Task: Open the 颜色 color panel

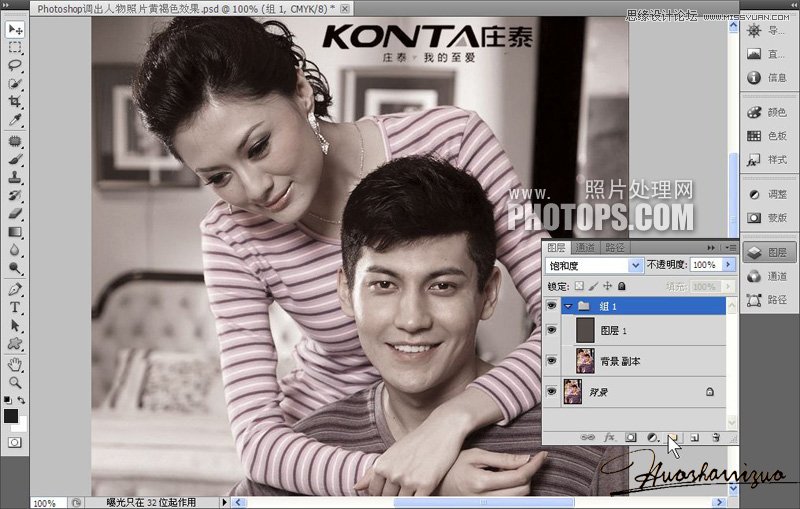Action: coord(769,112)
